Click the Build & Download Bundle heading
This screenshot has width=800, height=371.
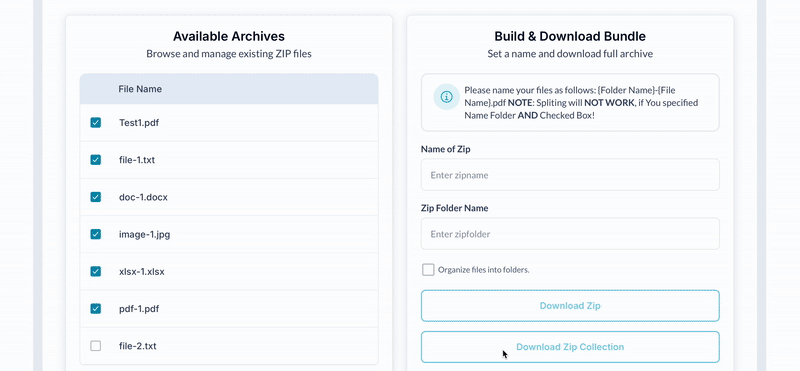coord(570,36)
